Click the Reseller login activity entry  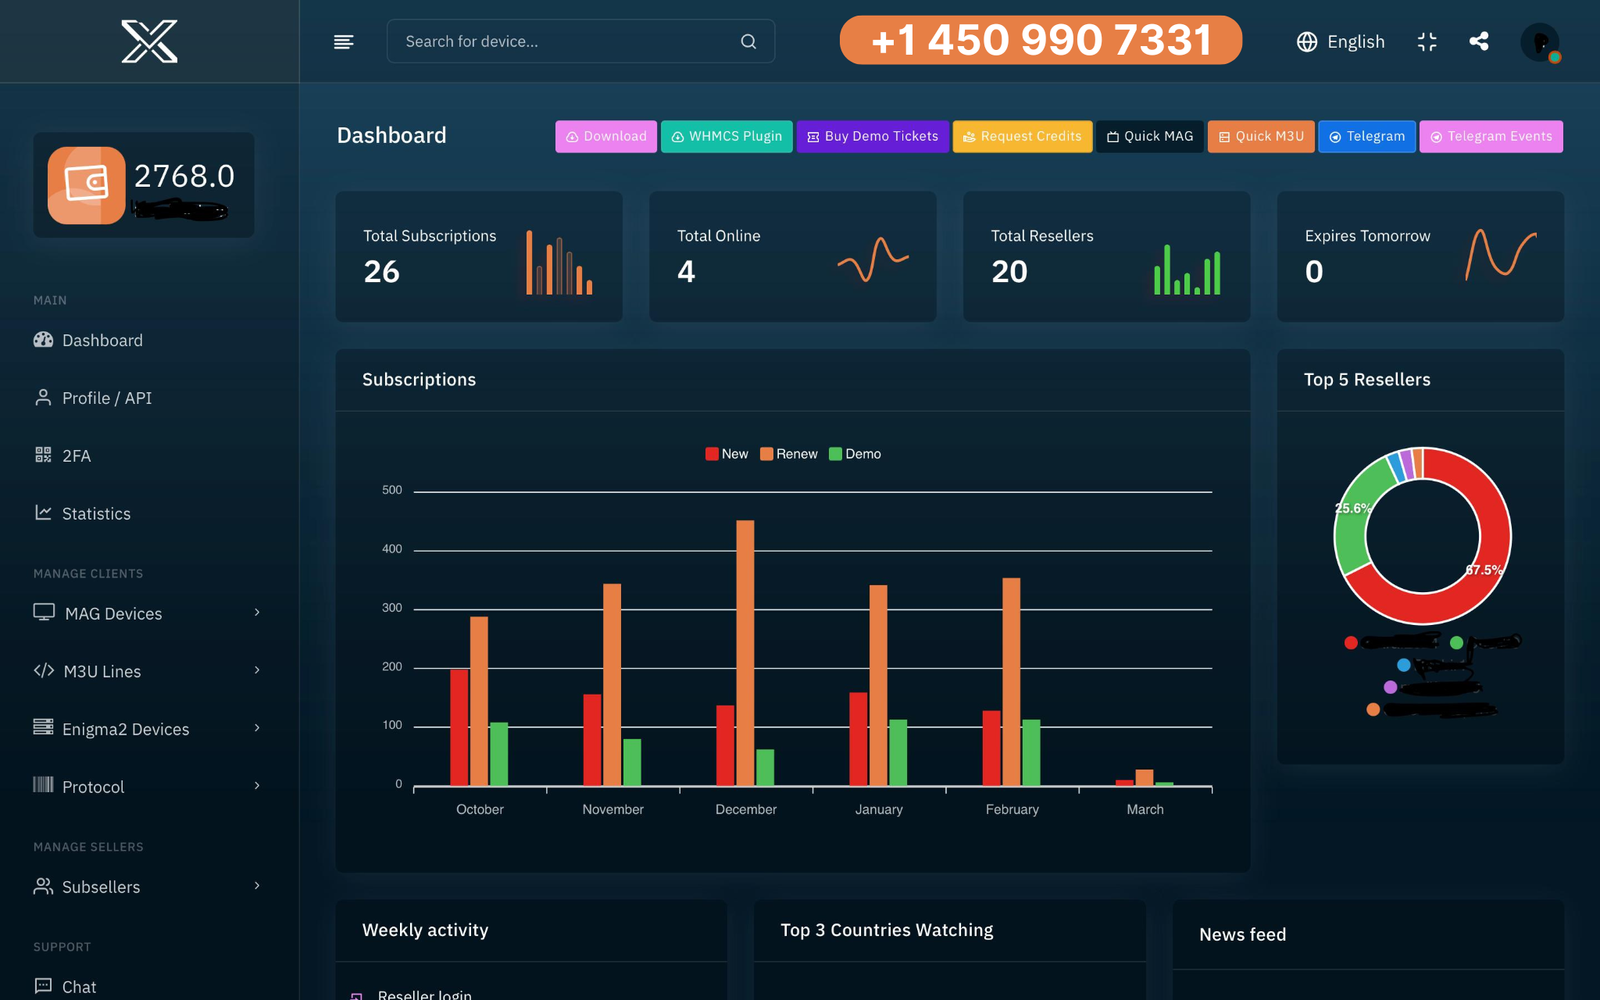(425, 995)
